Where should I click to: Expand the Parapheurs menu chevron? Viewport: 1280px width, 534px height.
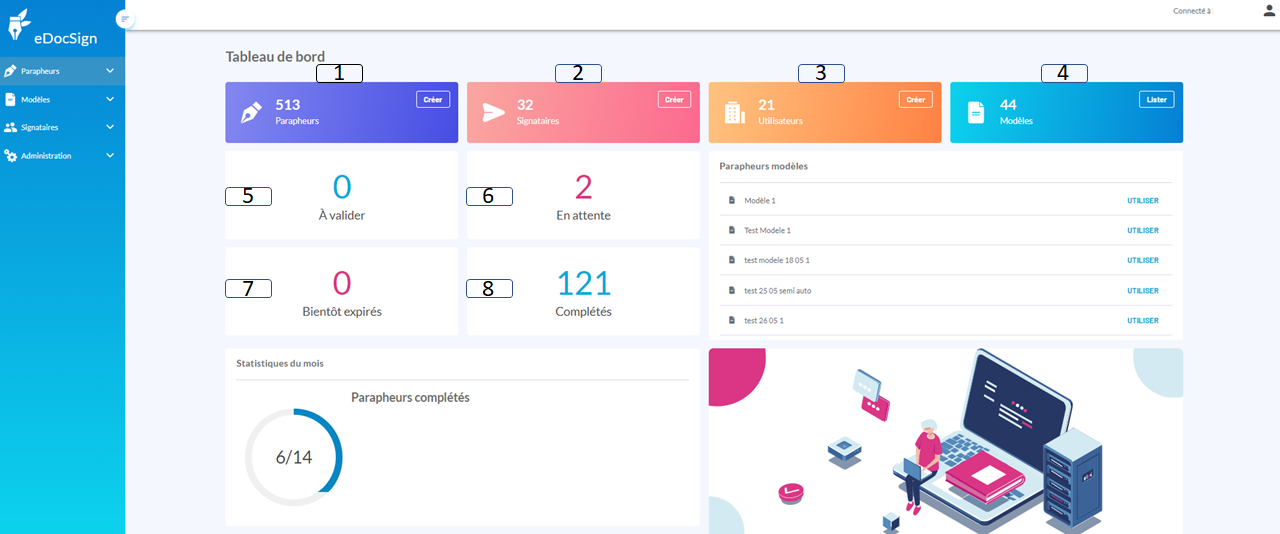[110, 71]
